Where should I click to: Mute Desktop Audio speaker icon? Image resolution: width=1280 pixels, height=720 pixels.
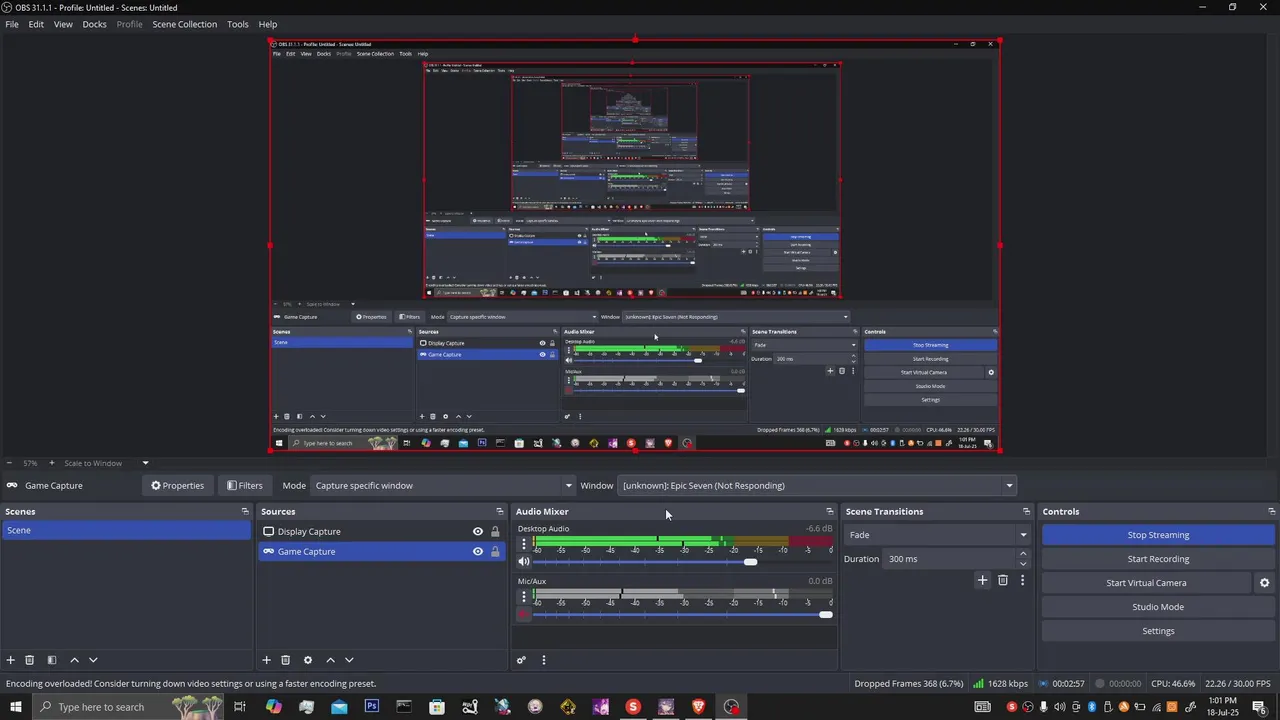523,562
